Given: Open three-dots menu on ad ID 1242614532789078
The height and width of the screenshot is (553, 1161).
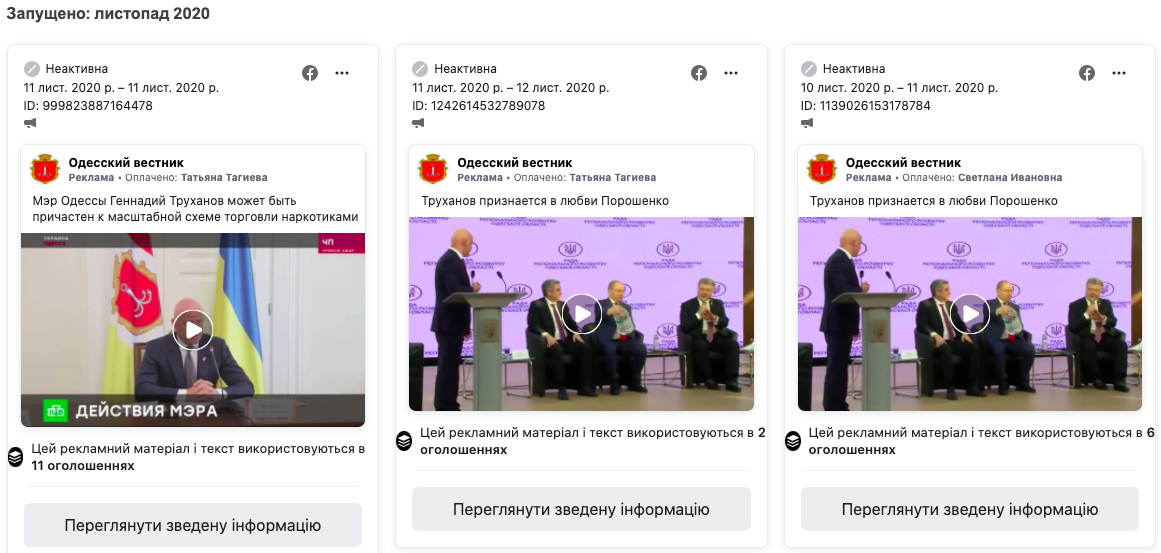Looking at the screenshot, I should click(x=731, y=73).
